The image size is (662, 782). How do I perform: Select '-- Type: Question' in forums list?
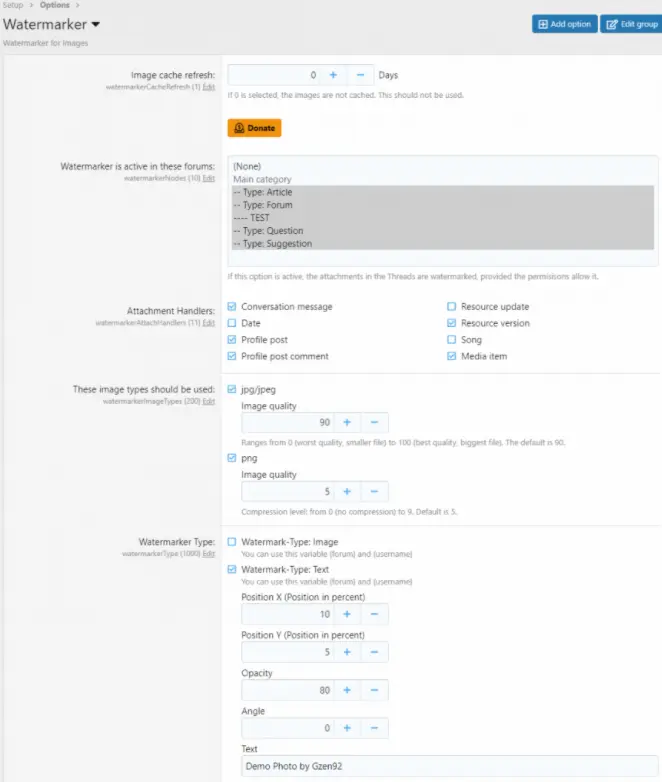click(x=272, y=230)
